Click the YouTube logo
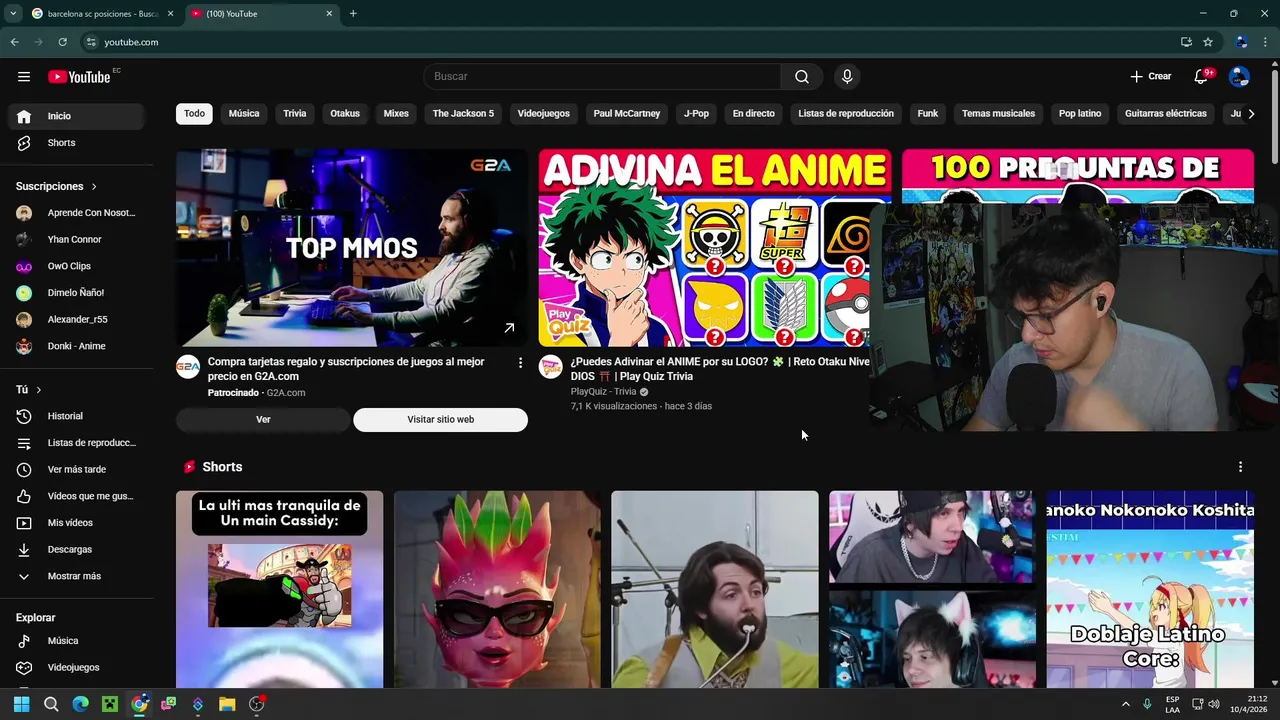This screenshot has height=720, width=1280. [79, 77]
